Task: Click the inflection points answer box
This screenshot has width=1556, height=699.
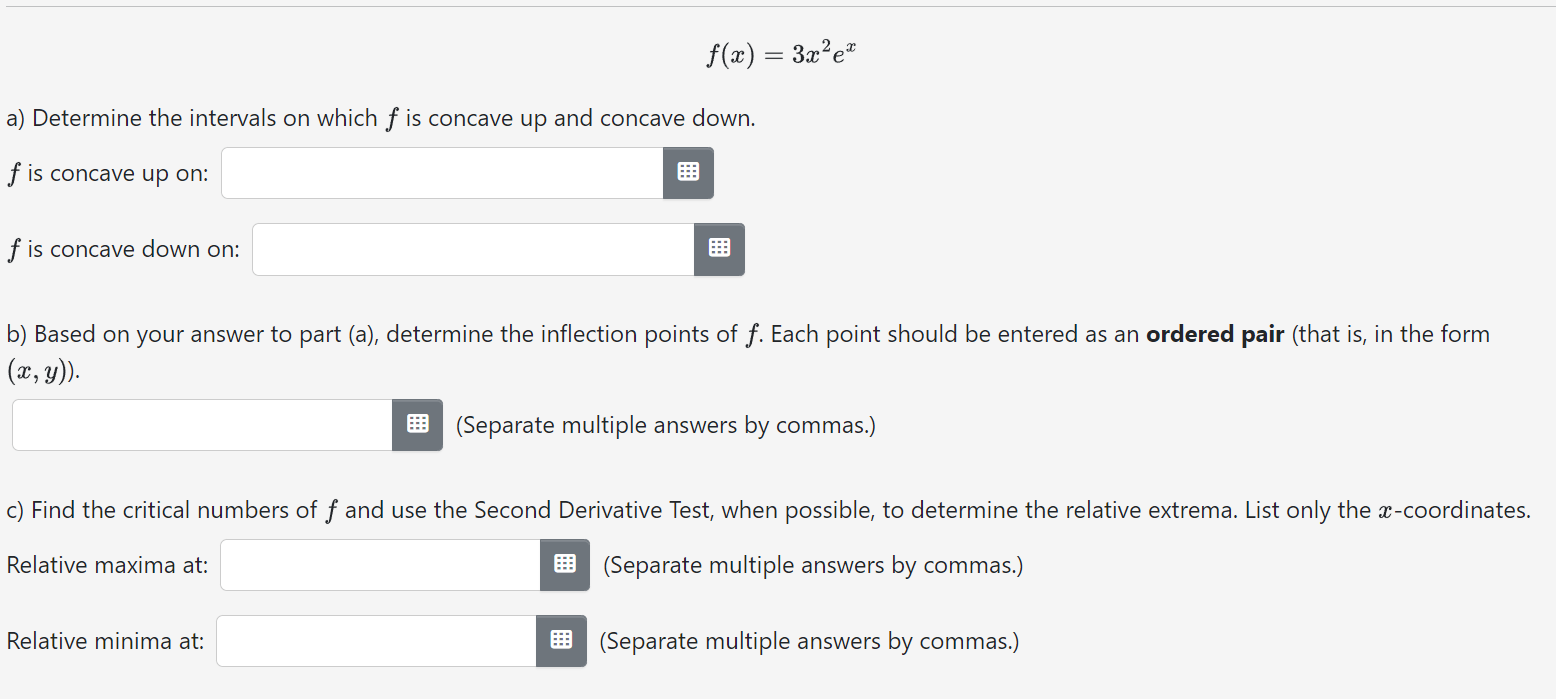Action: 200,424
